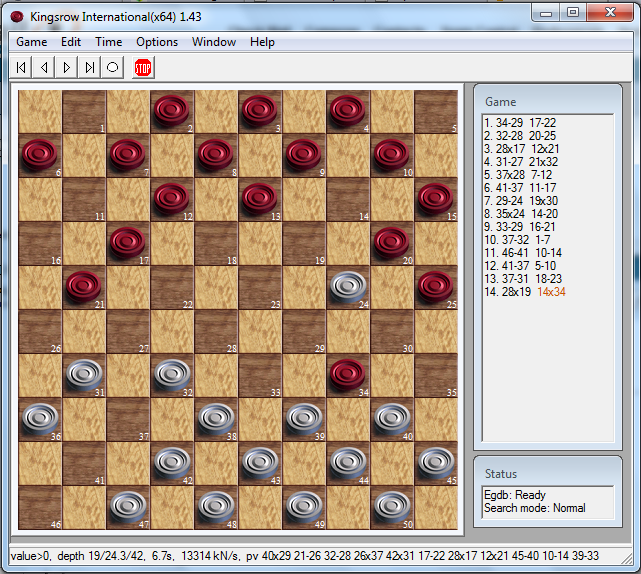This screenshot has height=574, width=641.
Task: Select highlighted move 14x34 in game list
Action: [551, 292]
